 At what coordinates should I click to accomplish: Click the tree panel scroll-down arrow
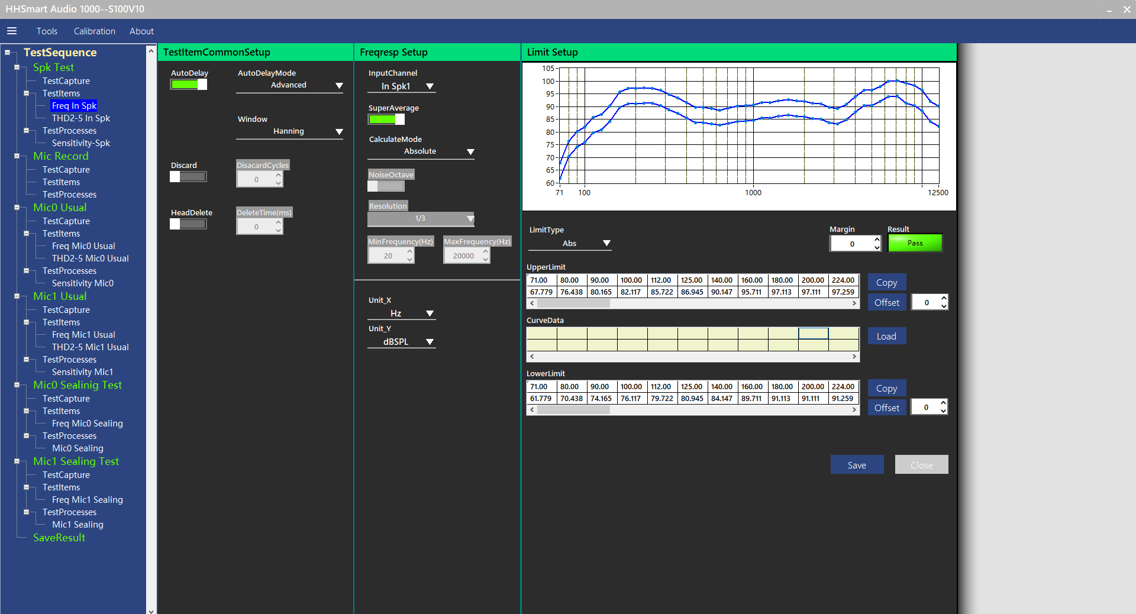point(151,610)
